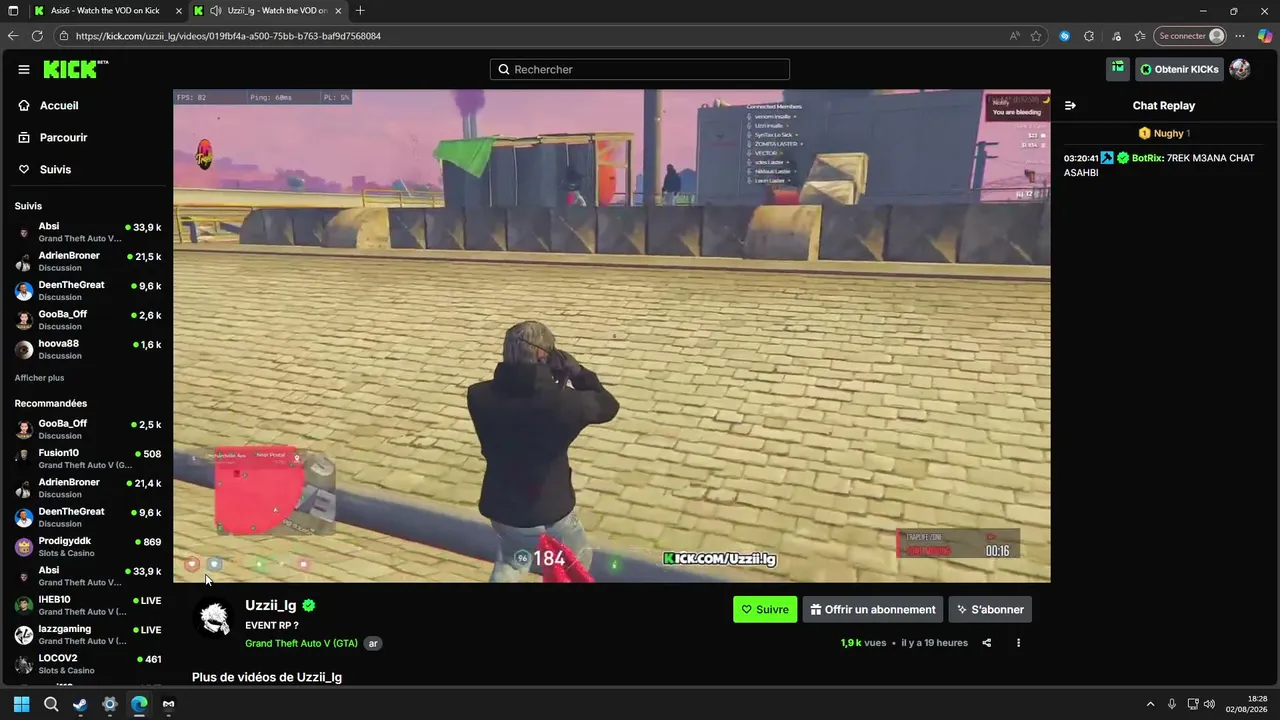The width and height of the screenshot is (1280, 720).
Task: Open Windows taskbar search
Action: (51, 704)
